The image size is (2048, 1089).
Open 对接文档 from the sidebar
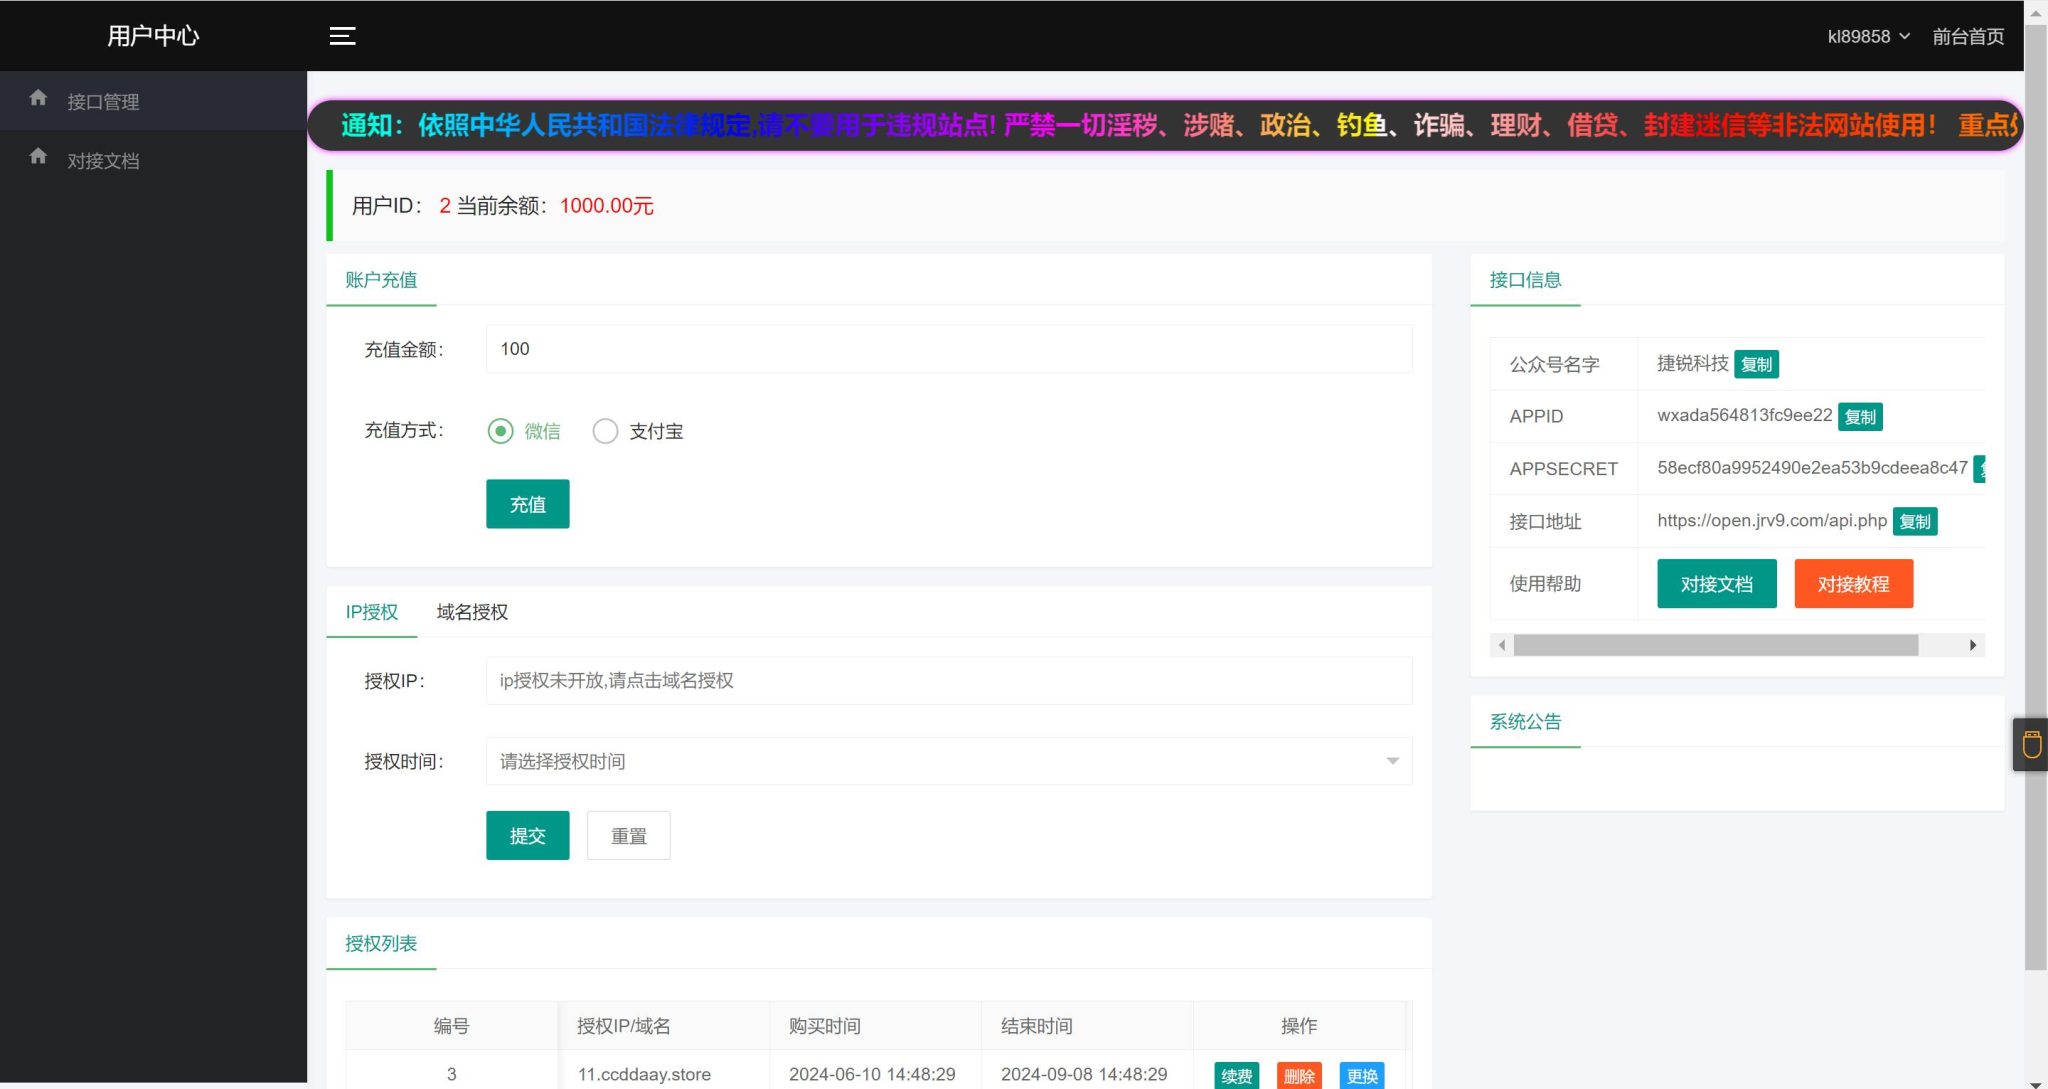tap(103, 160)
